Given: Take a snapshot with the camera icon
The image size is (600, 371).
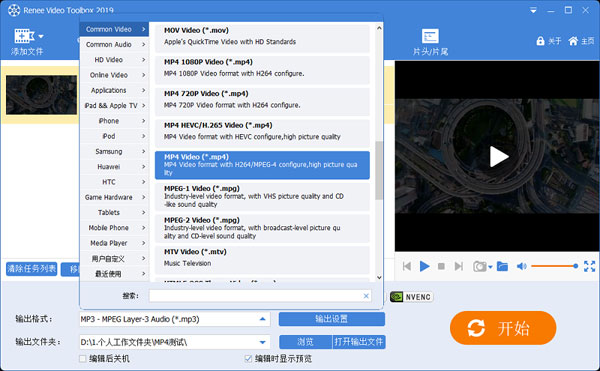Looking at the screenshot, I should tap(479, 266).
